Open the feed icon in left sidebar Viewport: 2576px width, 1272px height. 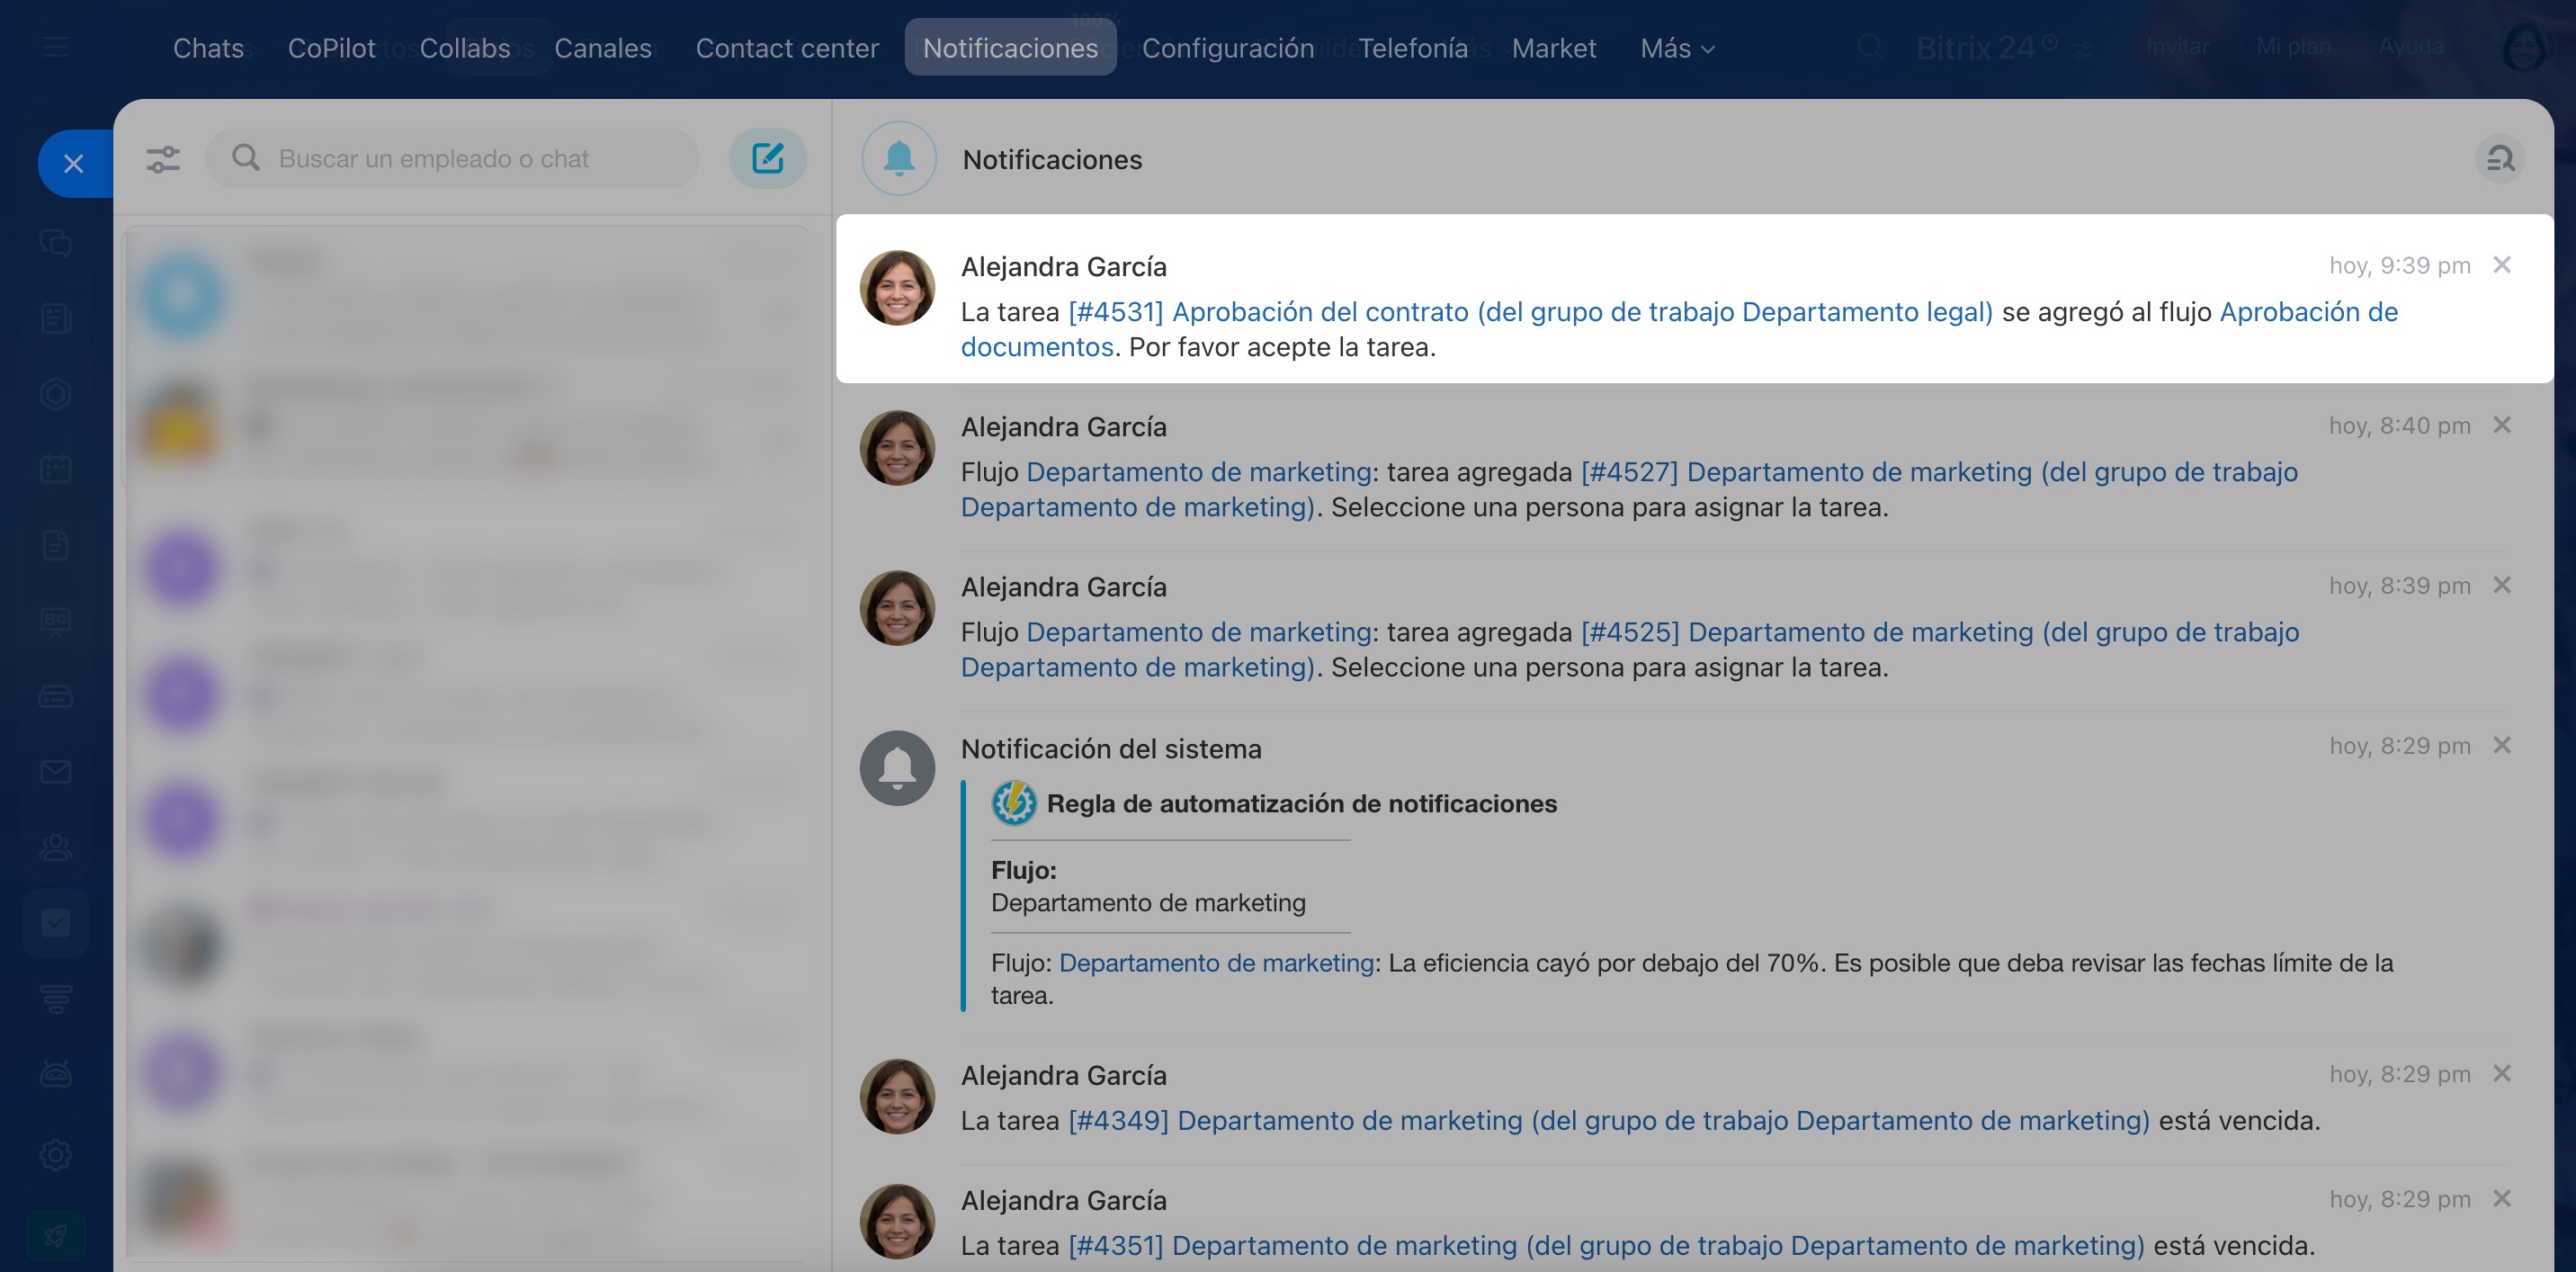(56, 318)
